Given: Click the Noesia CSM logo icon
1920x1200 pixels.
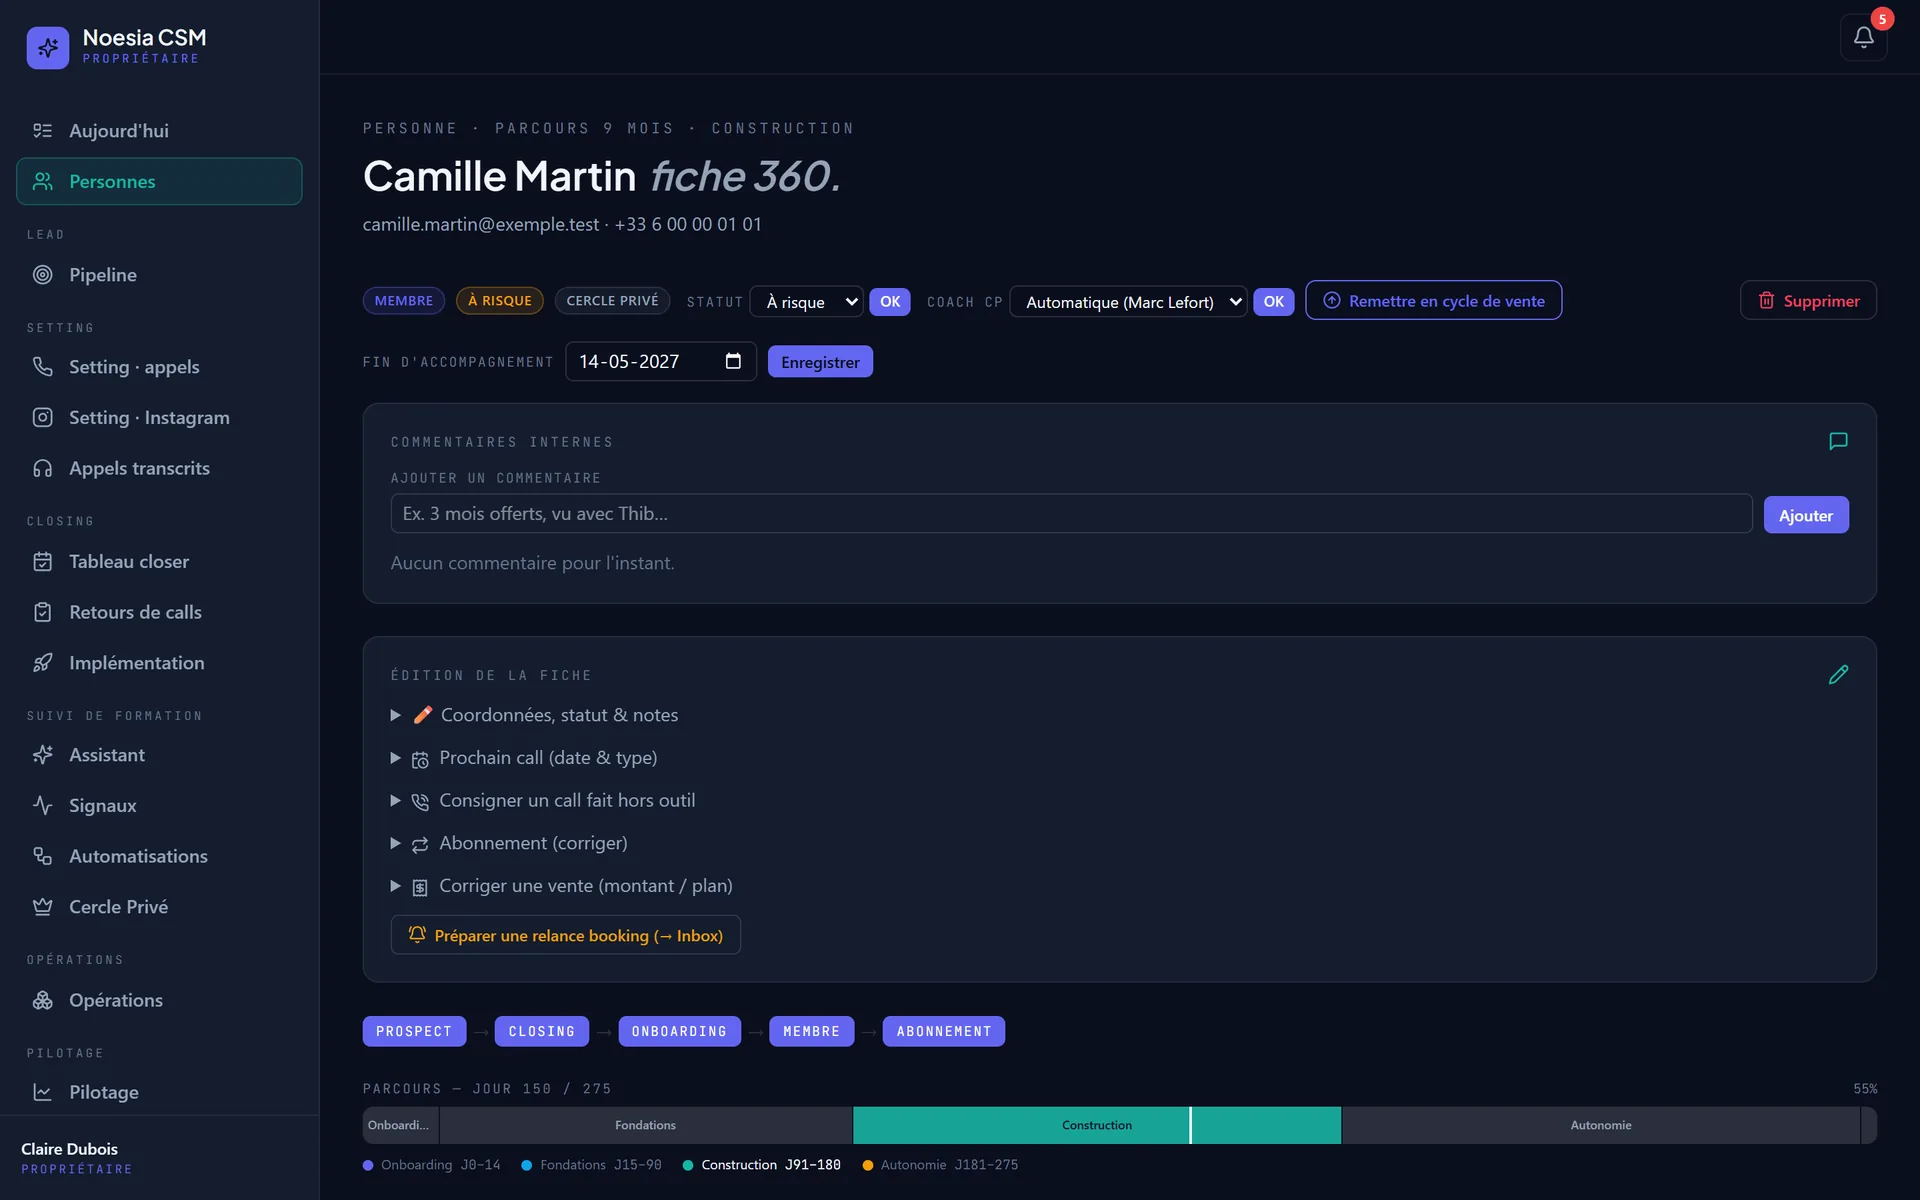Looking at the screenshot, I should [x=48, y=47].
